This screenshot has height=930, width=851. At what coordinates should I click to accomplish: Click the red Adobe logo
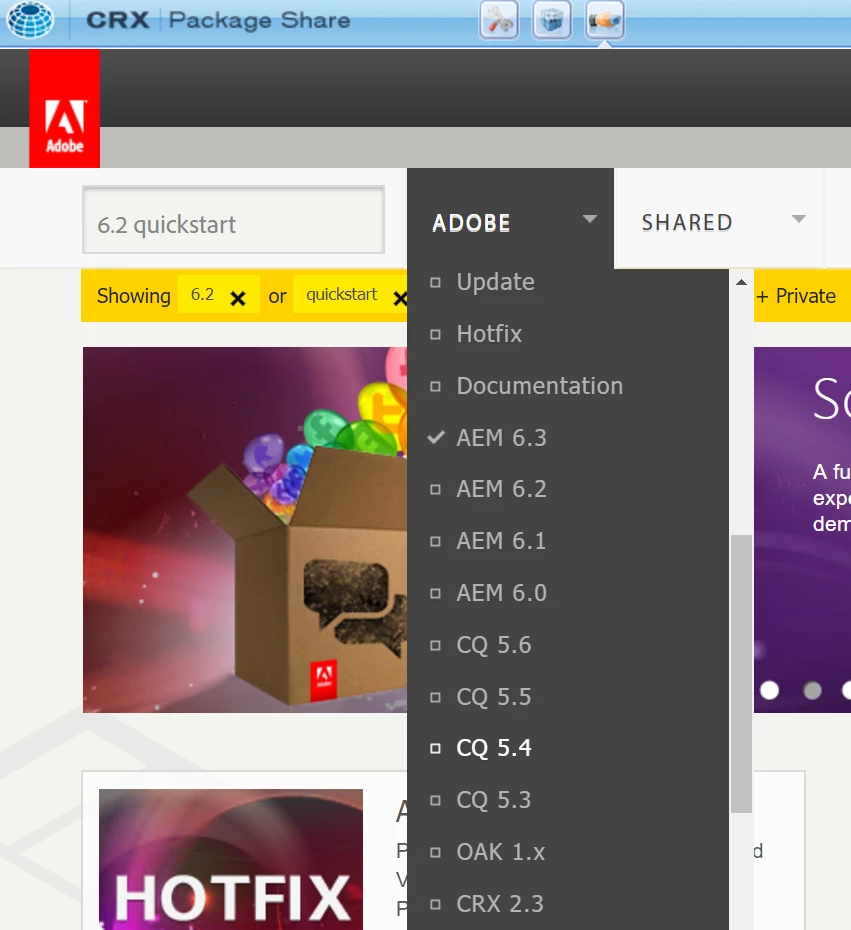tap(65, 109)
